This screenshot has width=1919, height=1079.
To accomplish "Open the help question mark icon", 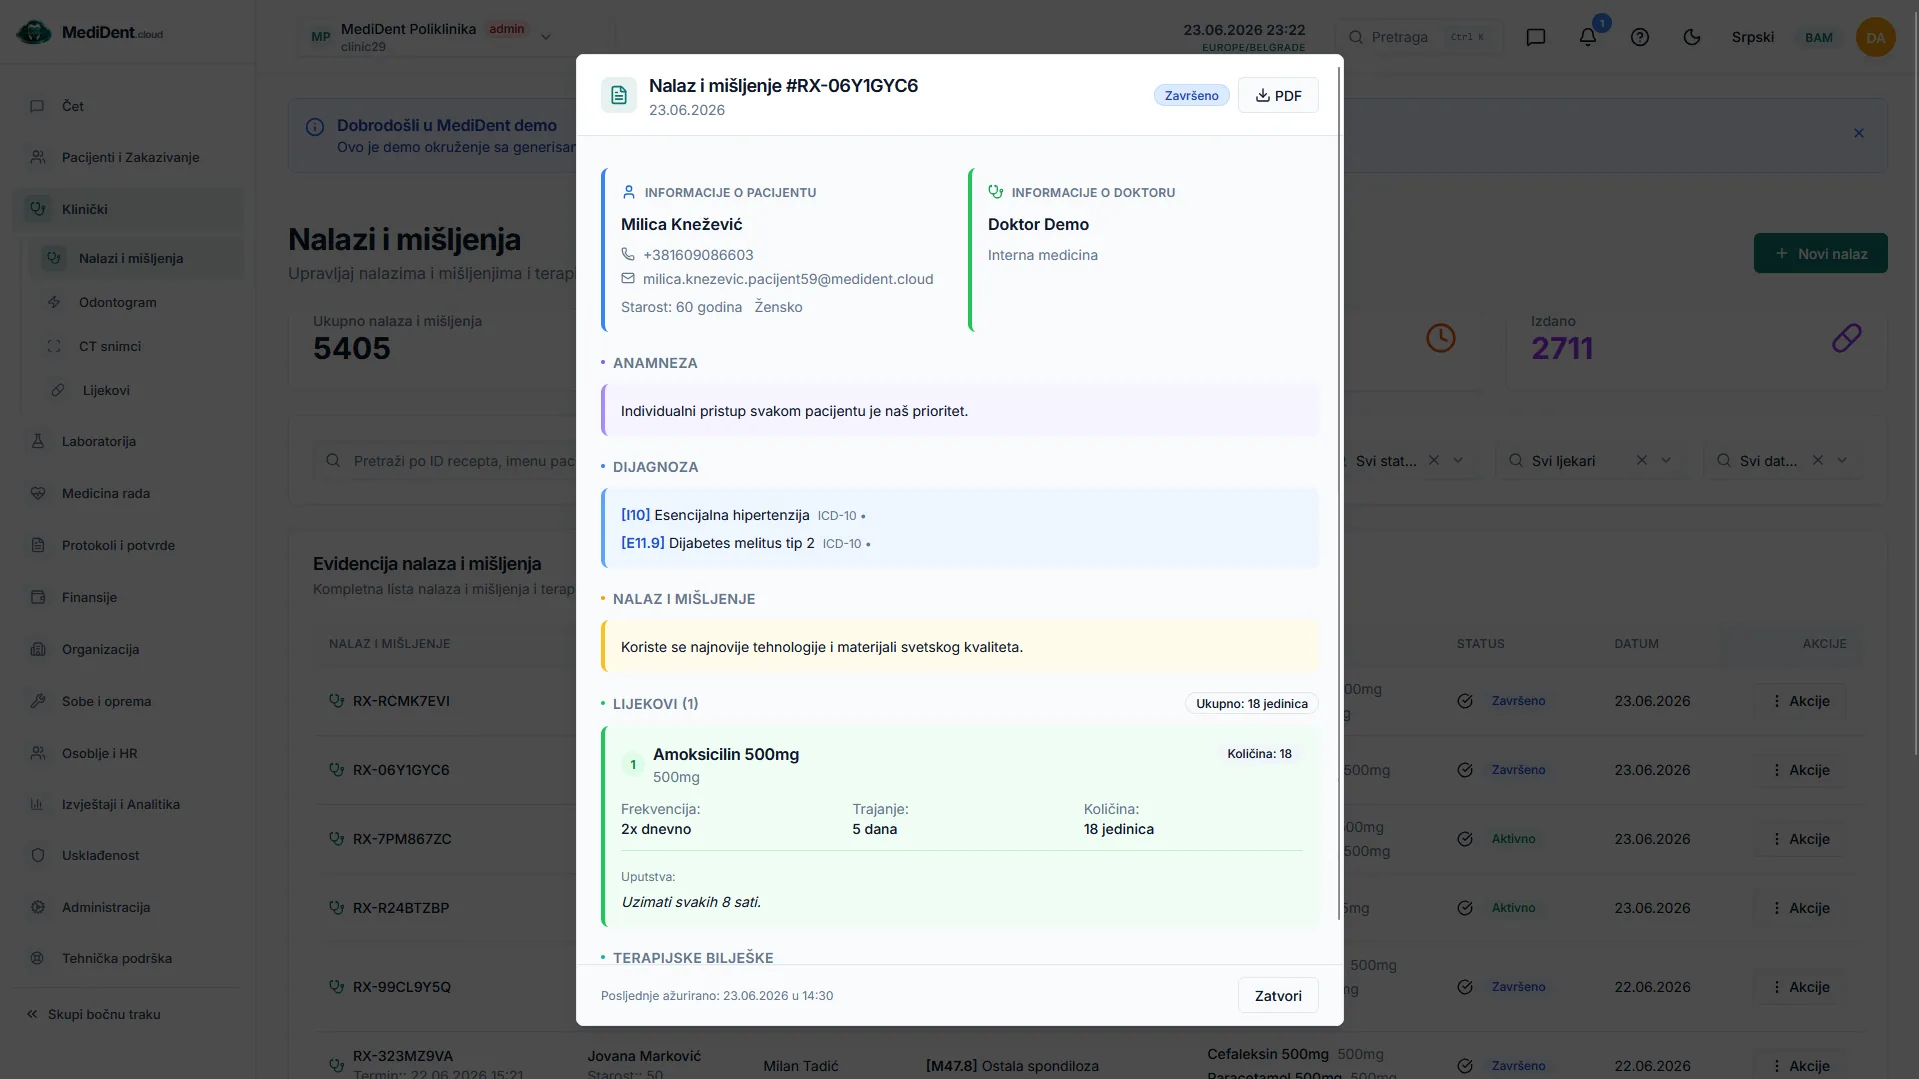I will pos(1640,37).
